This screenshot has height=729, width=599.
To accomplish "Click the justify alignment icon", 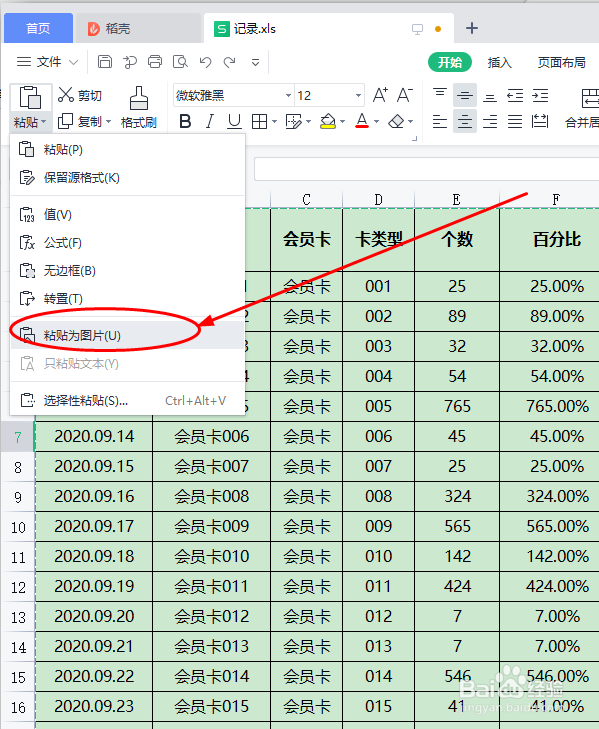I will 515,122.
